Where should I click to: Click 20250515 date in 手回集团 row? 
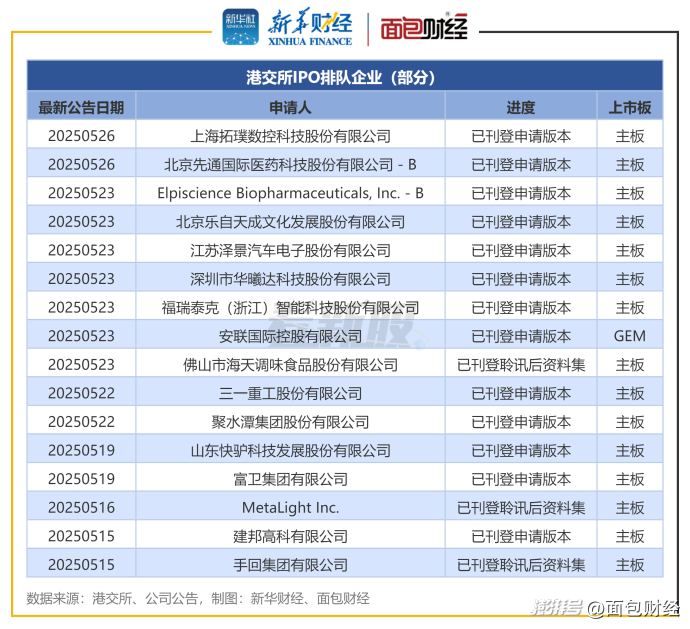pyautogui.click(x=81, y=565)
